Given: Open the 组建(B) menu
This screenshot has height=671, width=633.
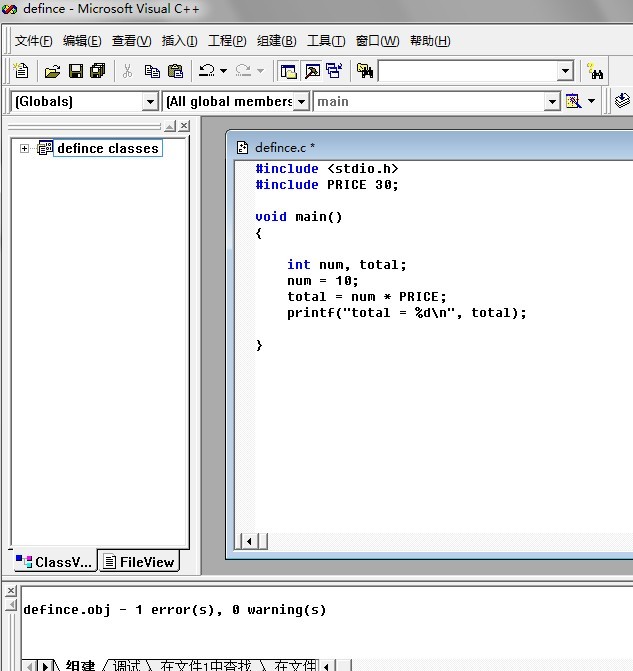Looking at the screenshot, I should [x=276, y=41].
